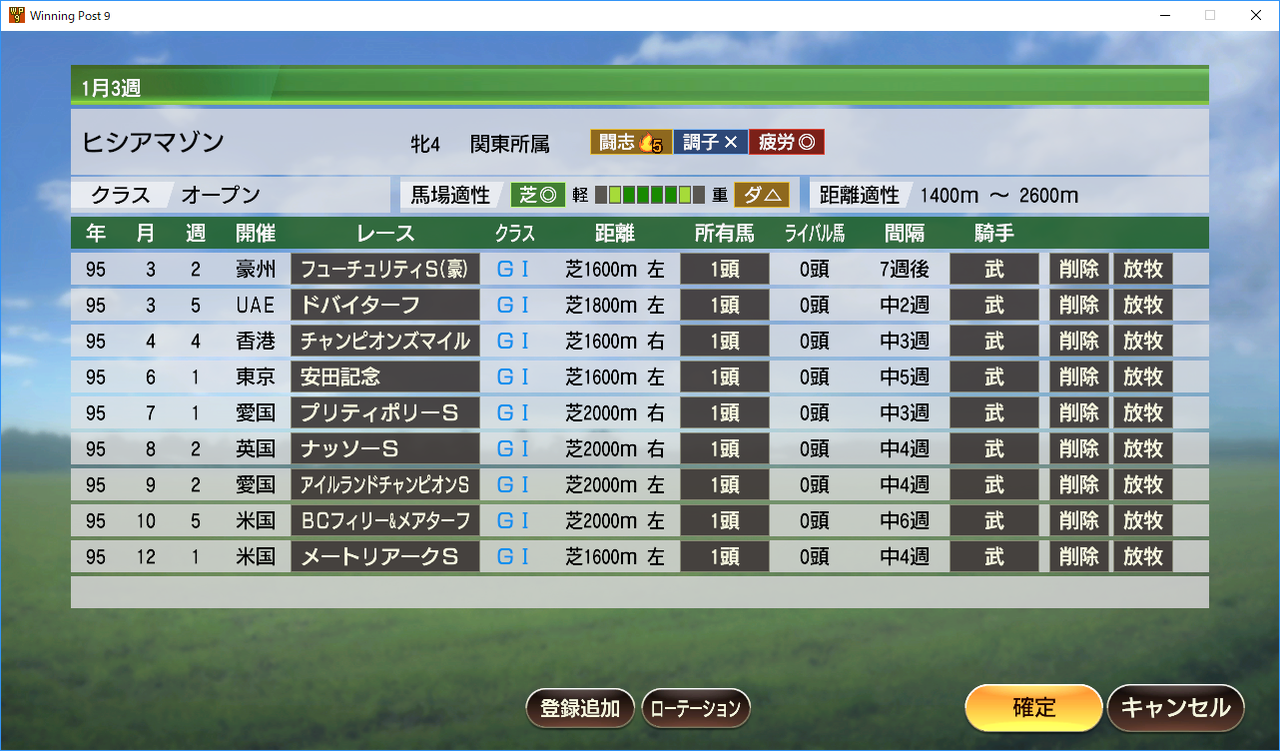
Task: Delete the メートリアークS entry
Action: pyautogui.click(x=1079, y=557)
